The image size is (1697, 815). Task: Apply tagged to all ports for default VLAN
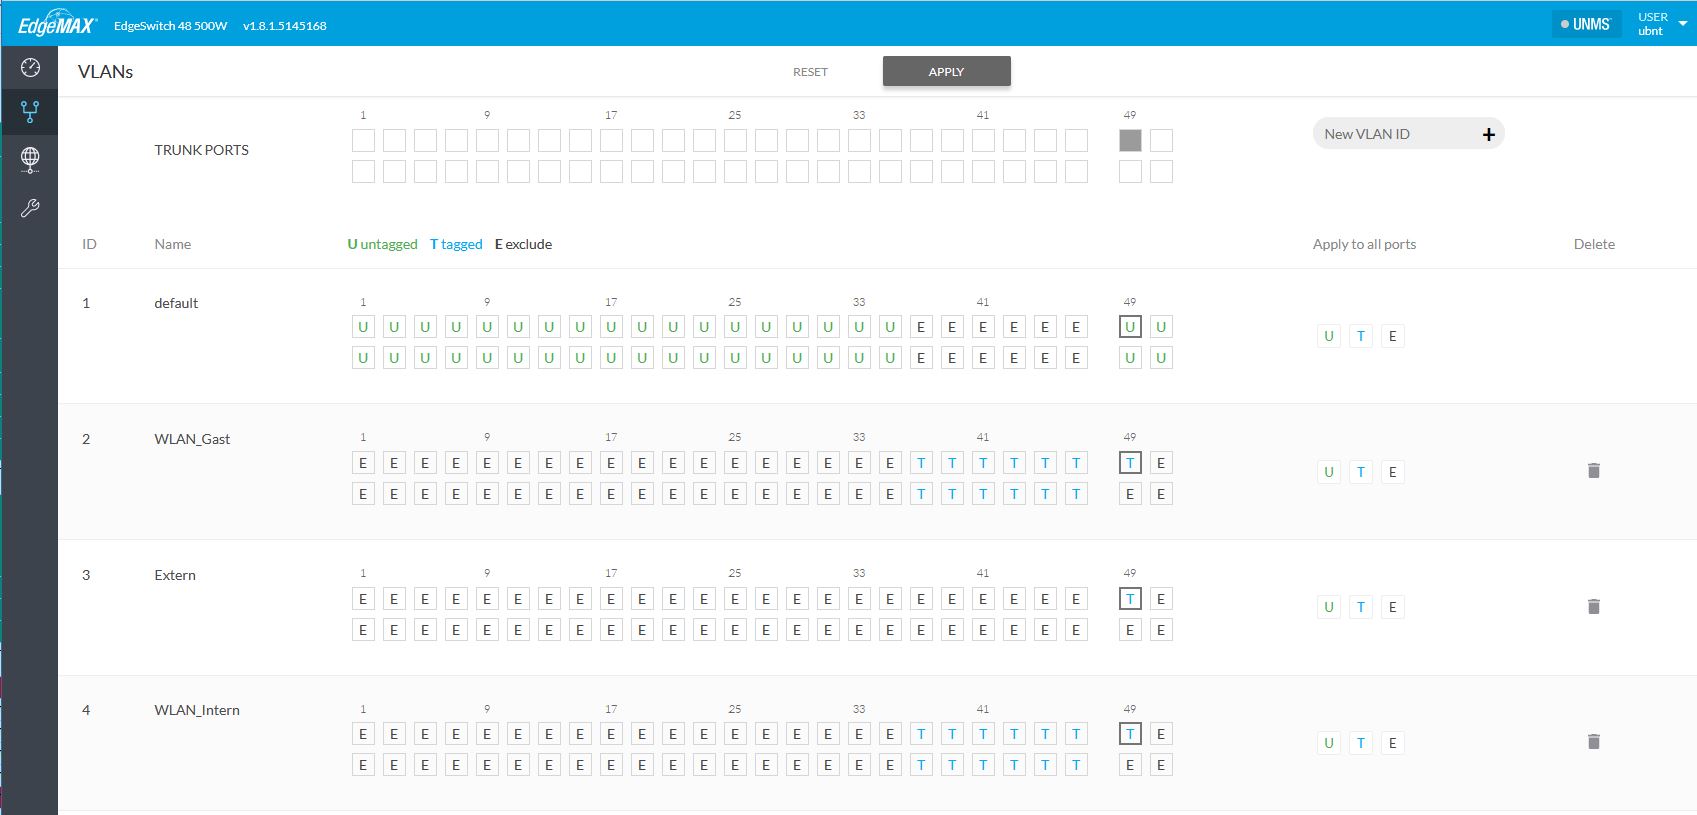[1361, 336]
